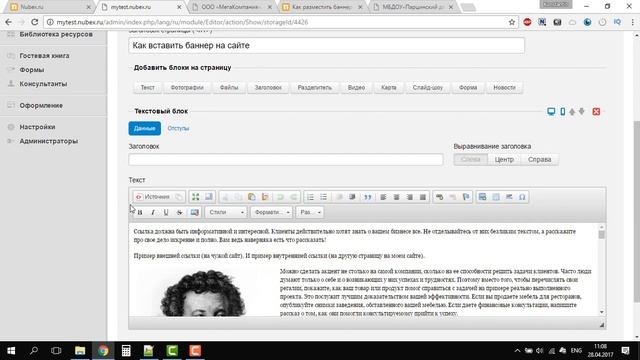Click the increase indent icon
640x360 pixels.
pos(352,197)
